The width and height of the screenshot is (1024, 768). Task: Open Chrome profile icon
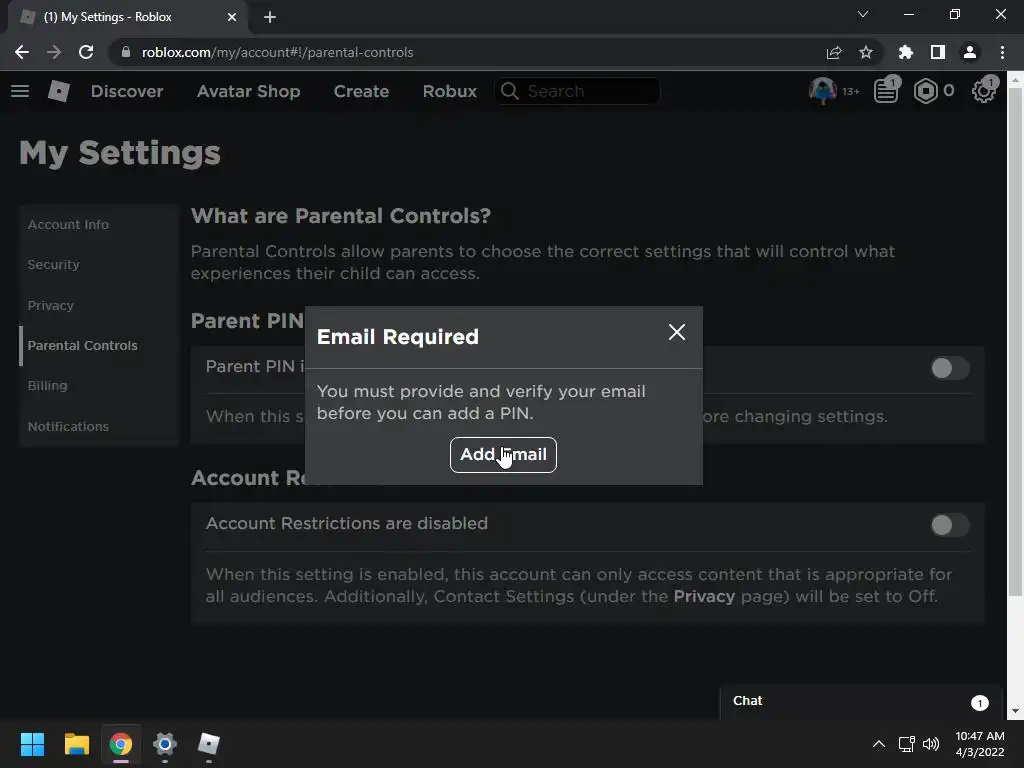click(x=970, y=52)
